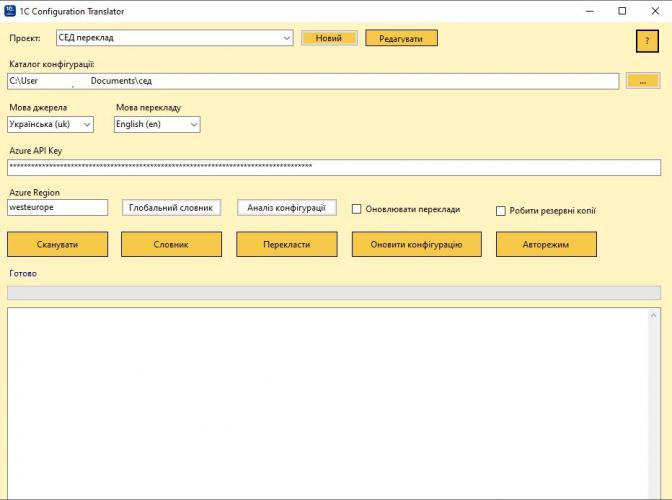672x500 pixels.
Task: Click inside the empty log output area
Action: pyautogui.click(x=327, y=403)
